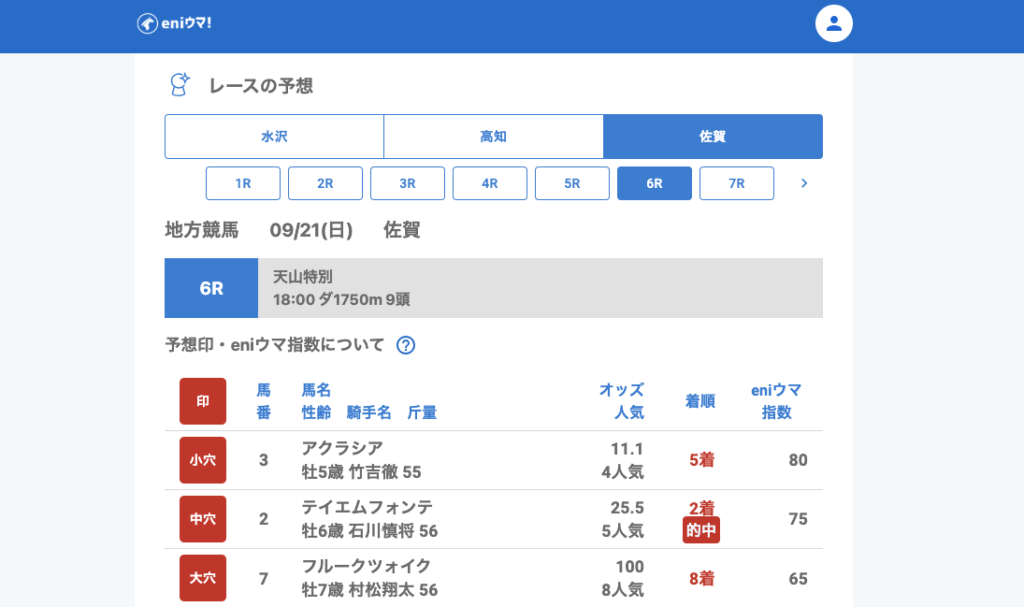Image resolution: width=1024 pixels, height=607 pixels.
Task: Switch to the 水沢 racetrack tab
Action: [274, 136]
